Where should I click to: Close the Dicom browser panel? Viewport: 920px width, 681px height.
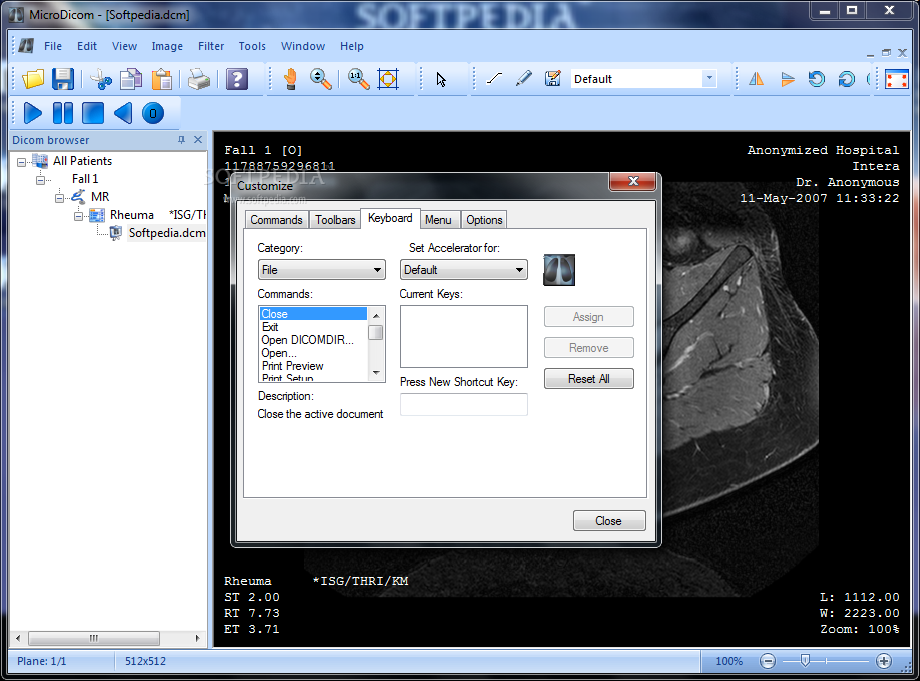(x=198, y=140)
